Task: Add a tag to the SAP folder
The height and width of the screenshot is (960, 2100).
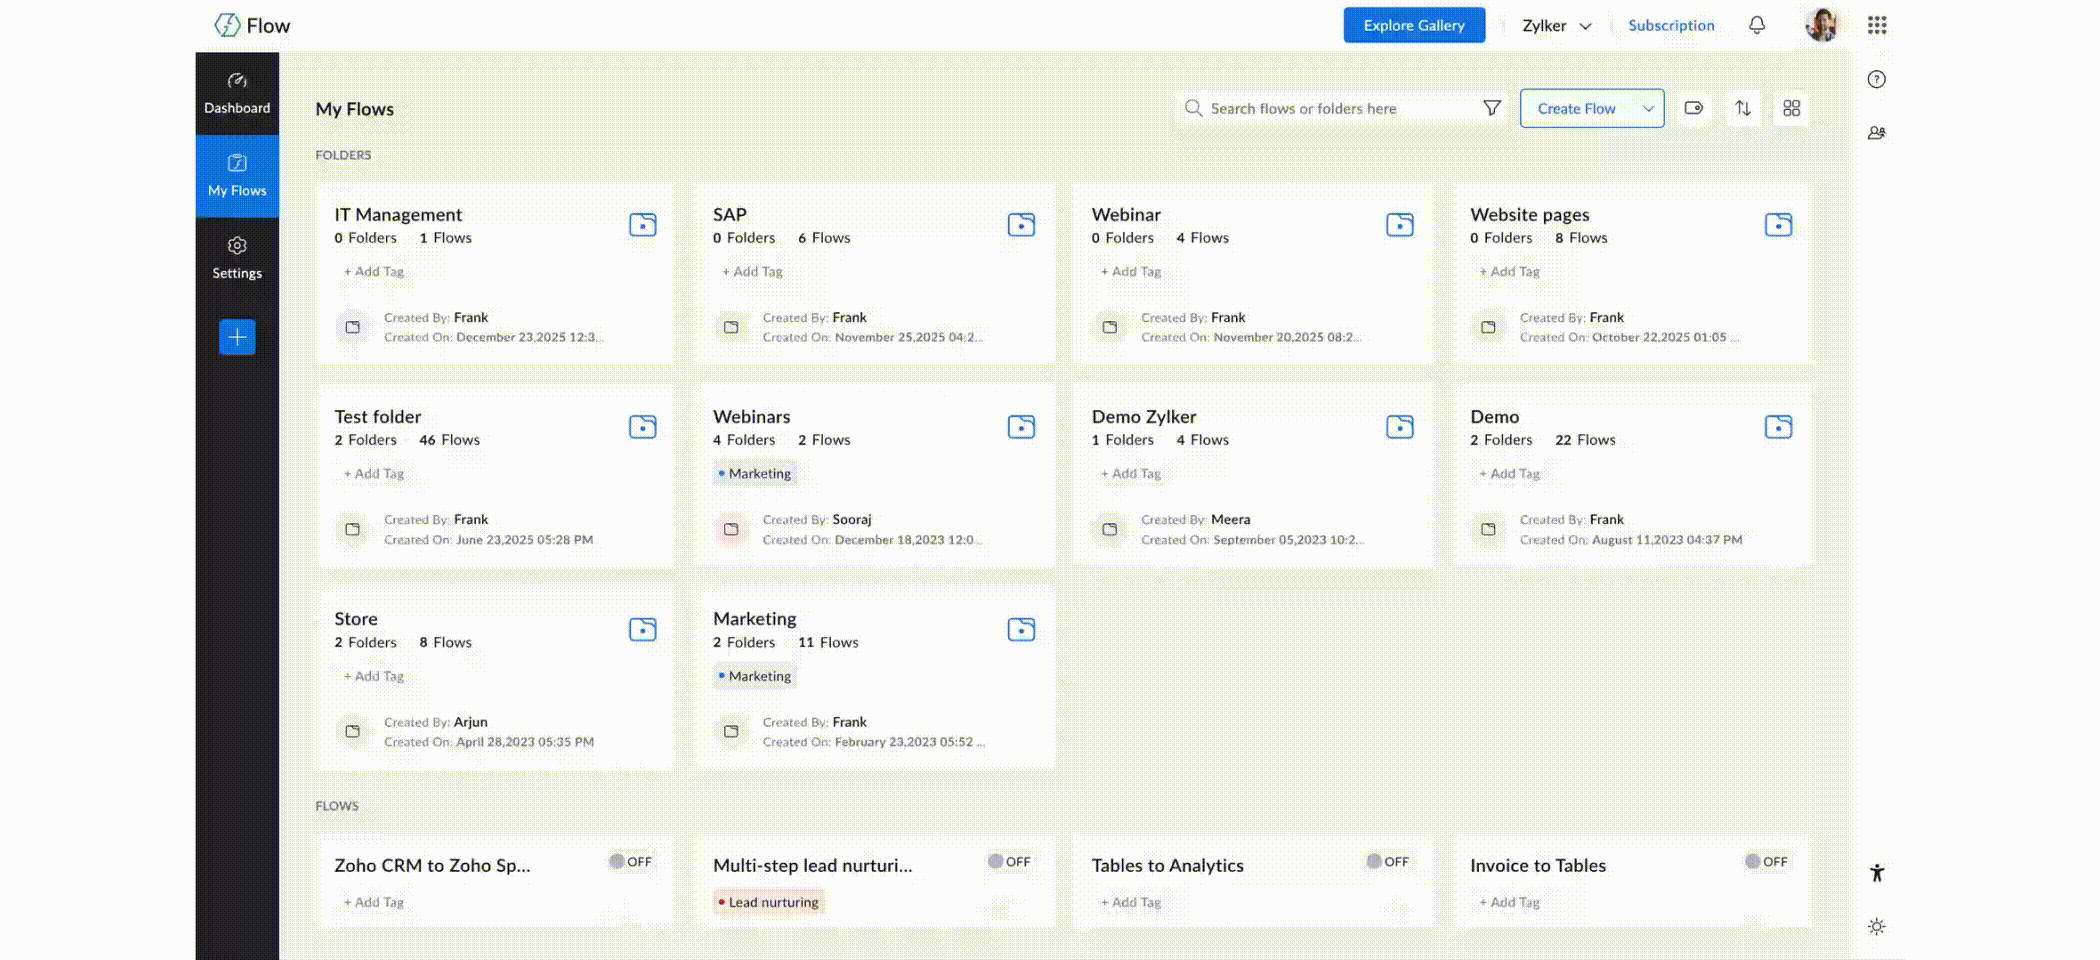Action: click(752, 271)
